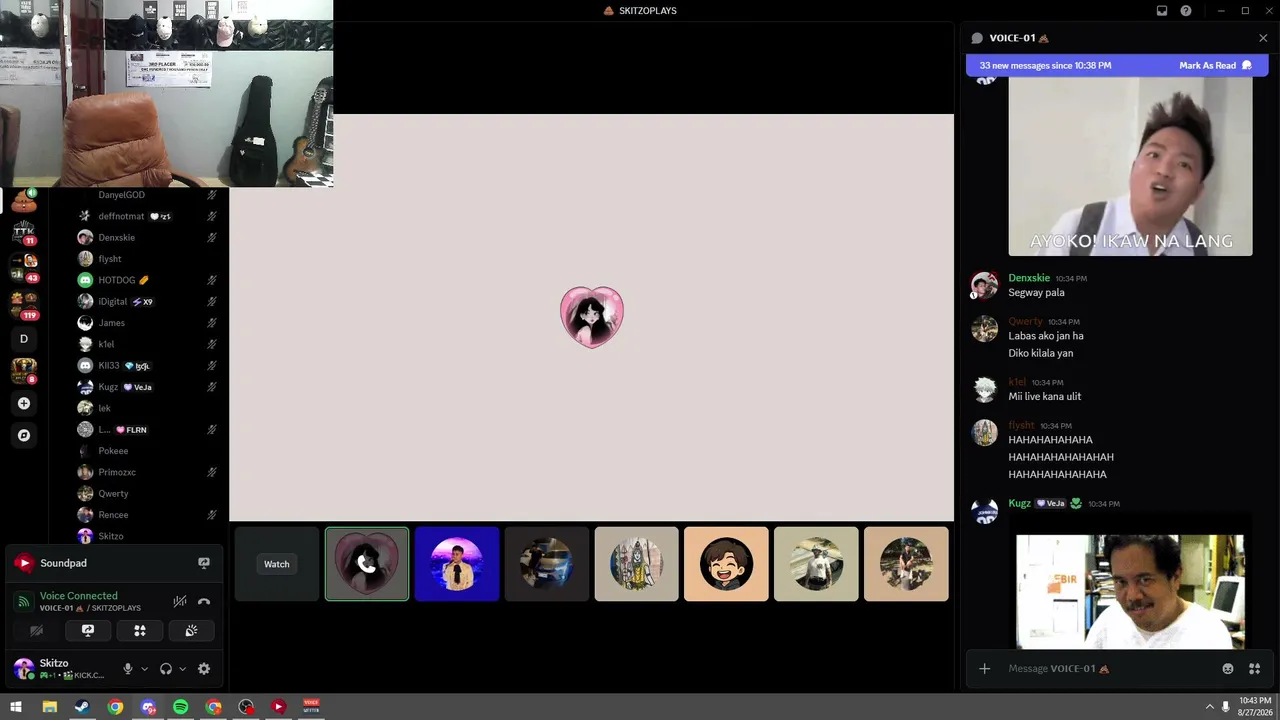Toggle headphone deafen for Skitzo
This screenshot has width=1280, height=720.
tap(166, 669)
